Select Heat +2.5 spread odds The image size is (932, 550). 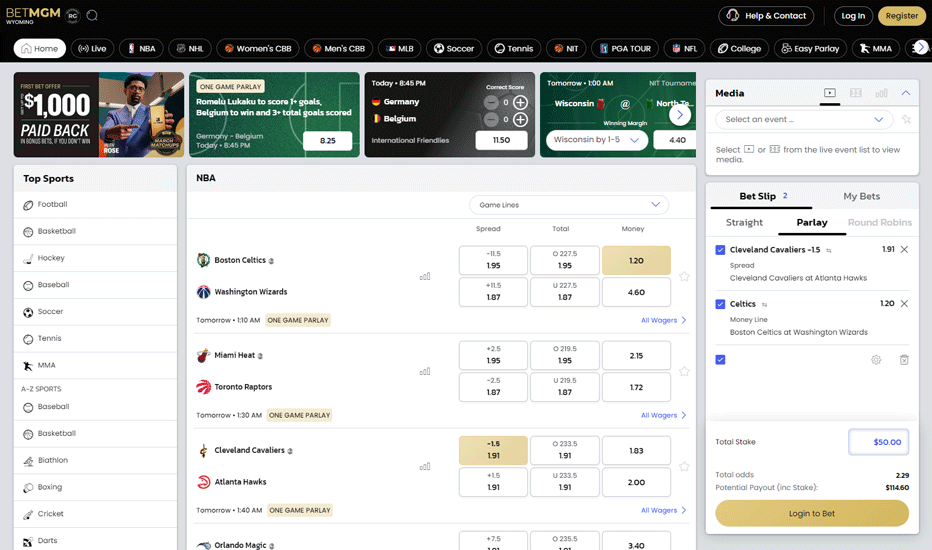(x=493, y=355)
